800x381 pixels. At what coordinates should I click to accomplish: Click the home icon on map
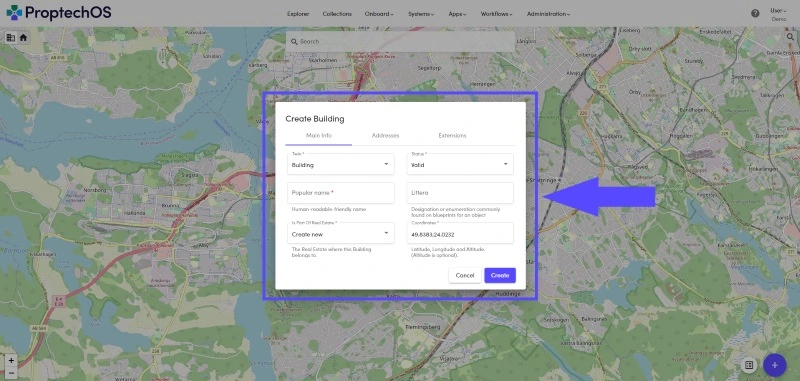(x=23, y=37)
